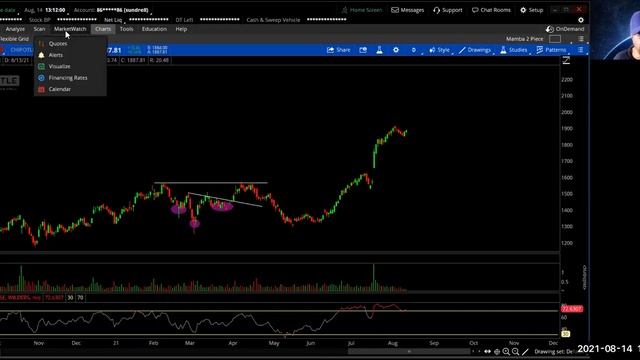Click the volume spike bar in July
Image resolution: width=640 pixels, height=360 pixels.
373,278
